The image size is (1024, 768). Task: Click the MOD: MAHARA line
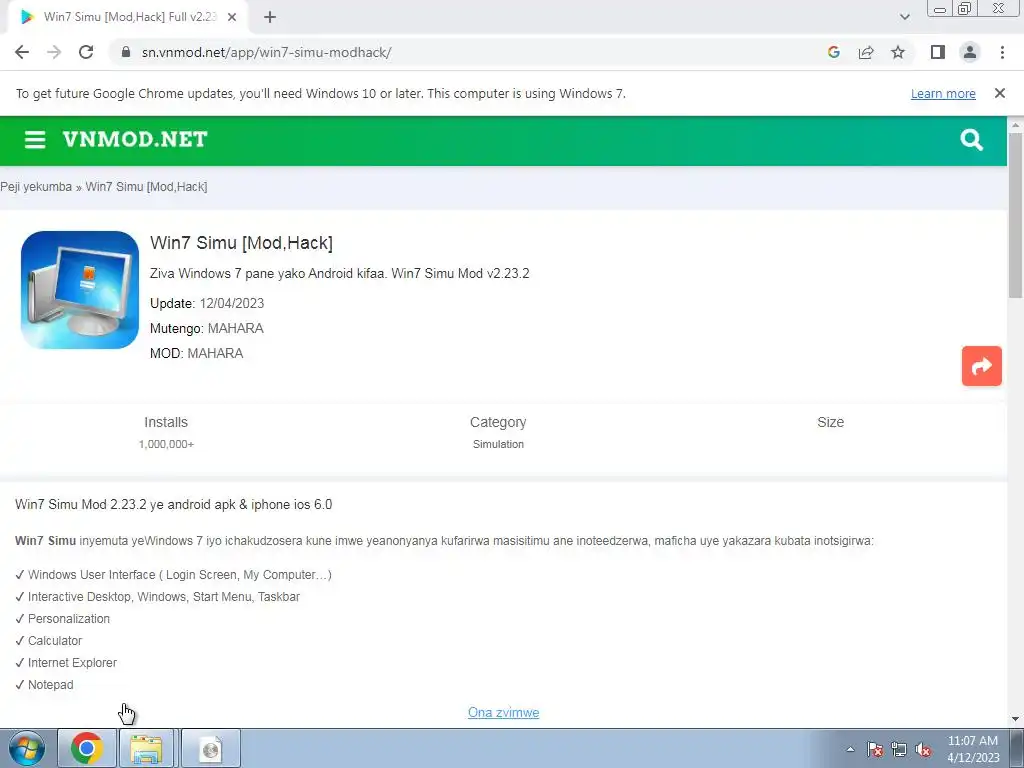point(197,353)
